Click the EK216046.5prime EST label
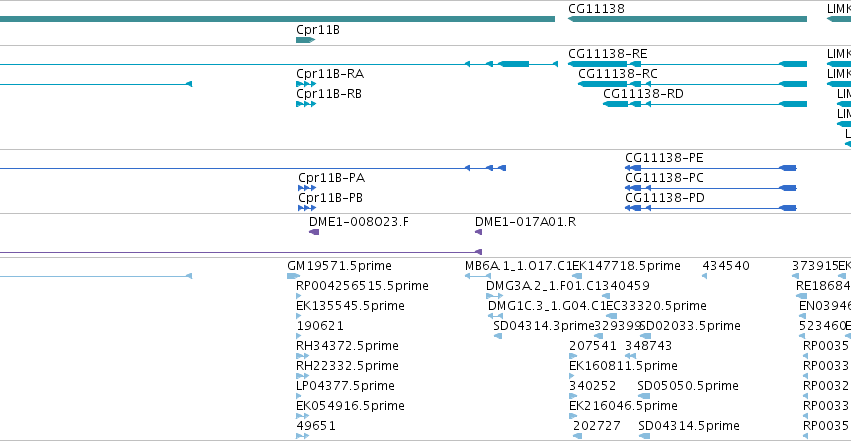Screen dimensions: 851x441 click(x=623, y=406)
